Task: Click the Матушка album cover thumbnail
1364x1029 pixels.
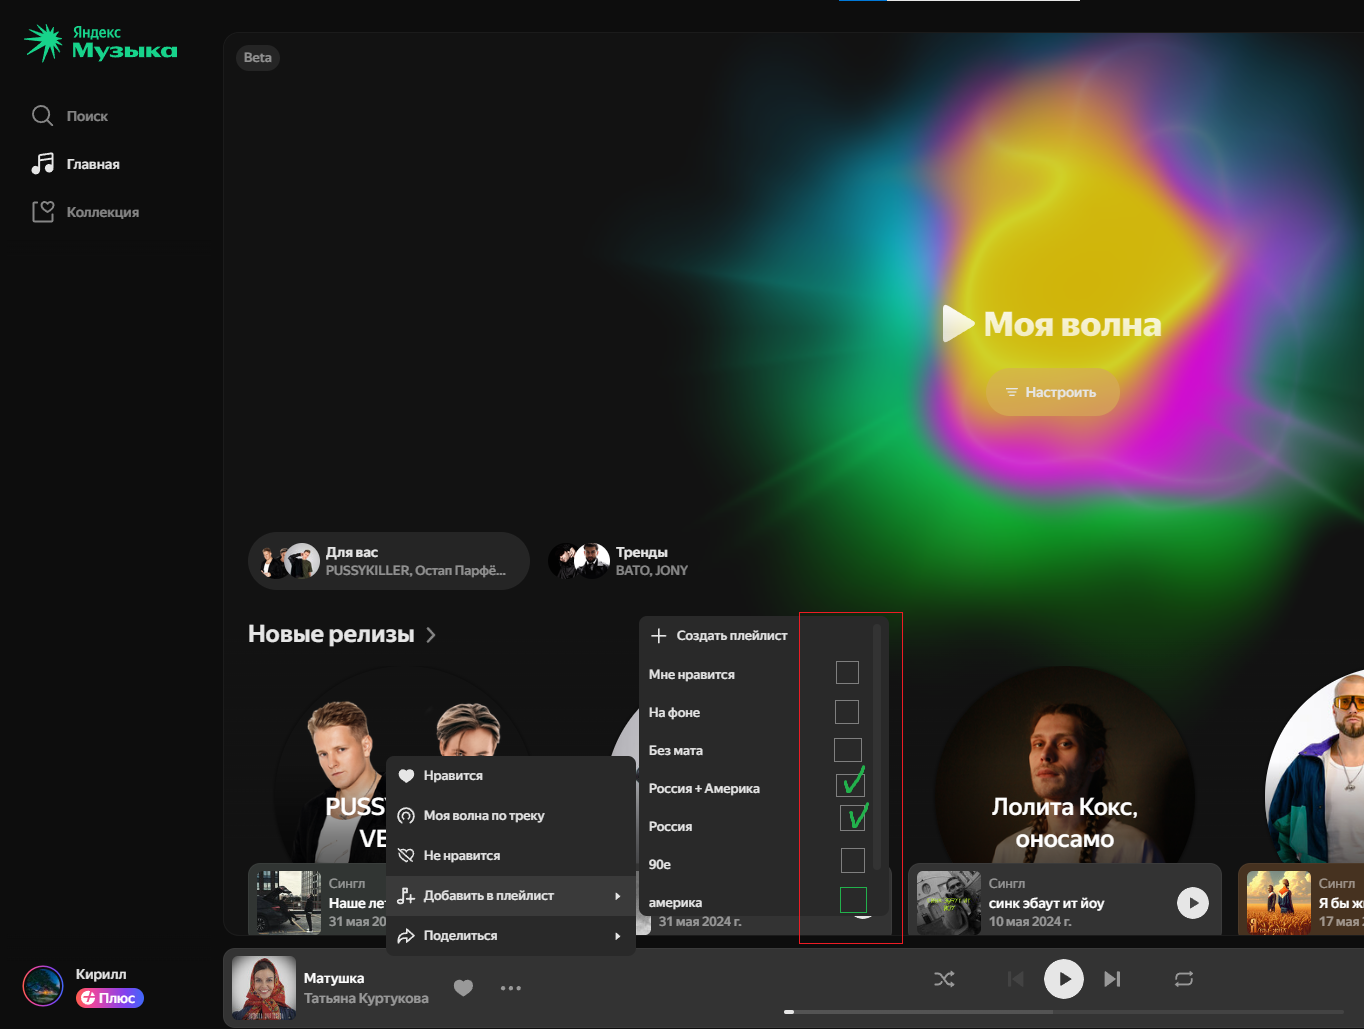Action: [x=264, y=988]
